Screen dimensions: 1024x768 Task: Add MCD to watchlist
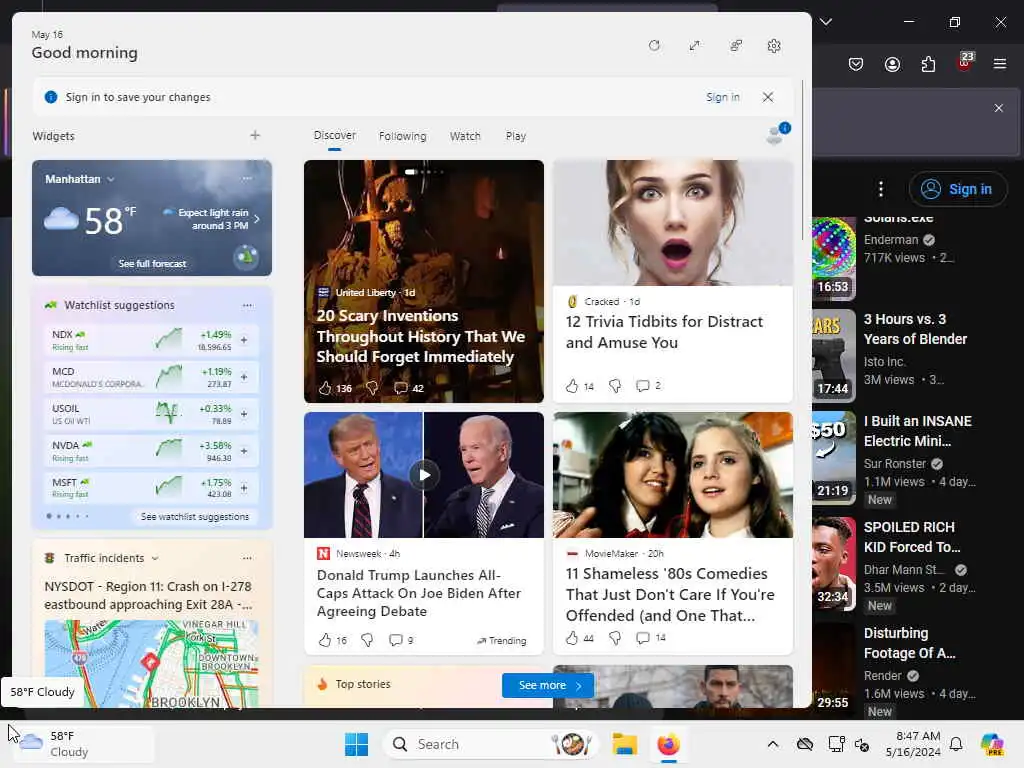[x=244, y=377]
